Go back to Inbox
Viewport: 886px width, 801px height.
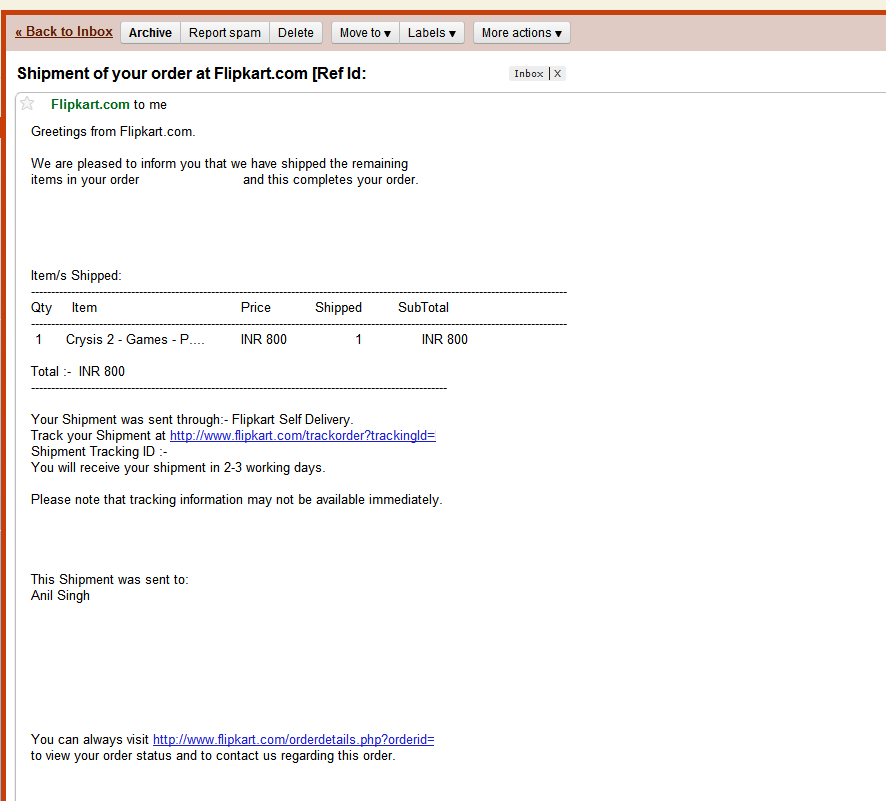(64, 32)
